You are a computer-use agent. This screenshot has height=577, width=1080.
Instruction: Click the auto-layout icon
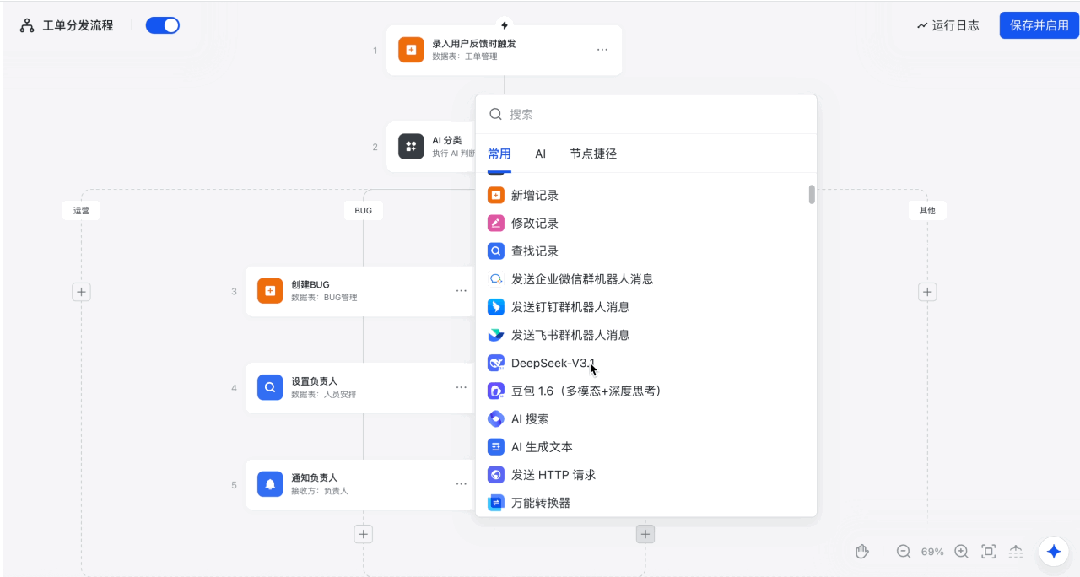1016,551
